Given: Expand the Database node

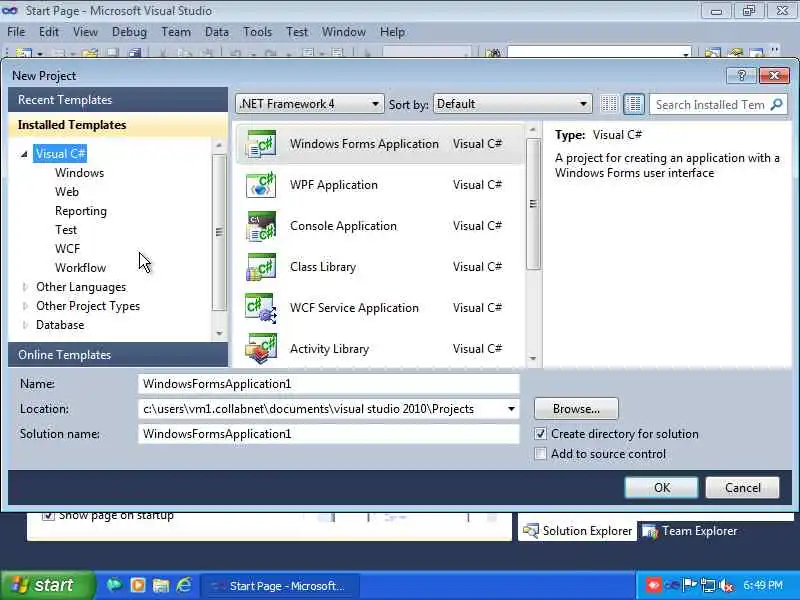Looking at the screenshot, I should (x=24, y=325).
